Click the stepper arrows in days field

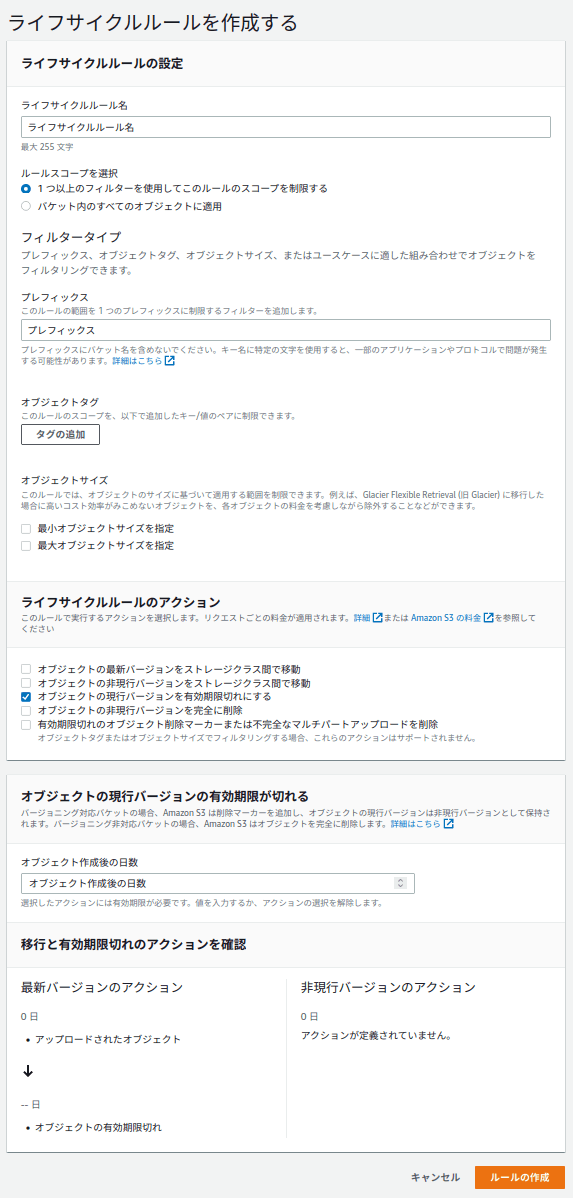coord(400,883)
